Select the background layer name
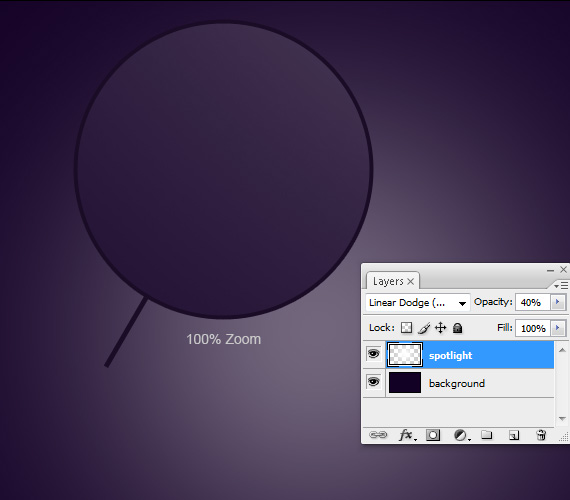The height and width of the screenshot is (500, 570). [x=457, y=383]
